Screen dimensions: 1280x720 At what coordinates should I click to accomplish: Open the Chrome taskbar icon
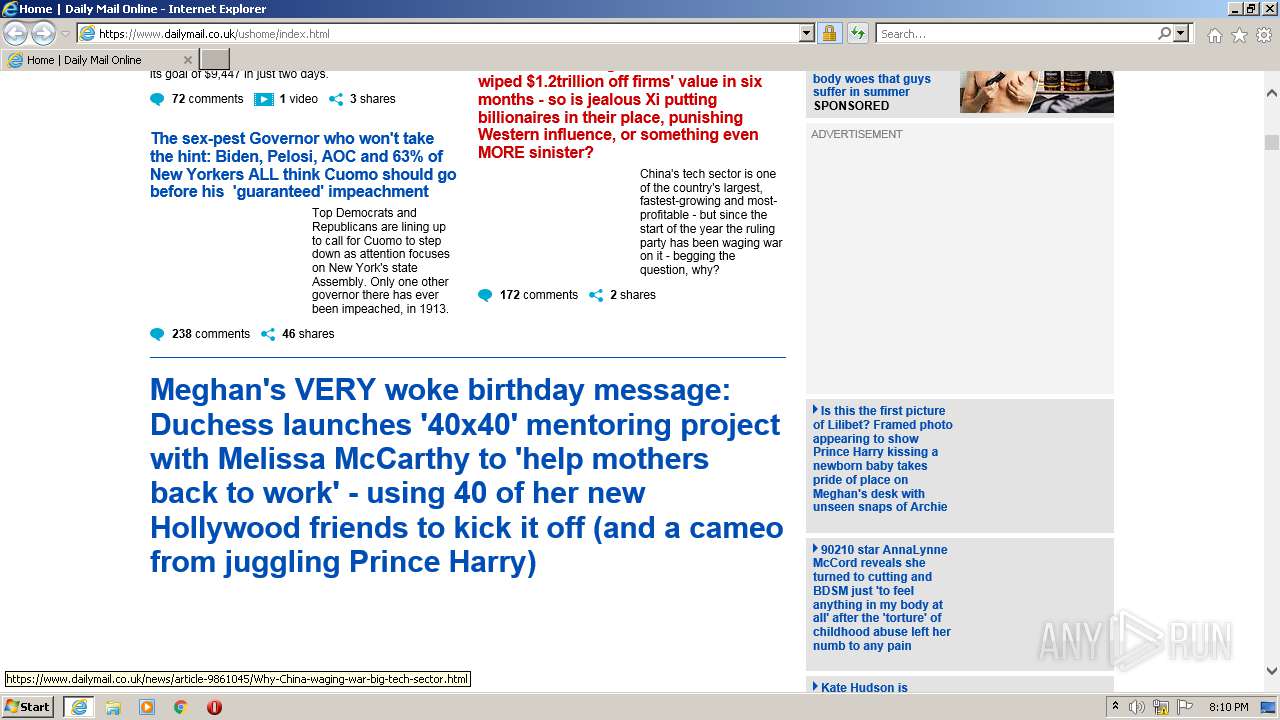click(x=181, y=707)
